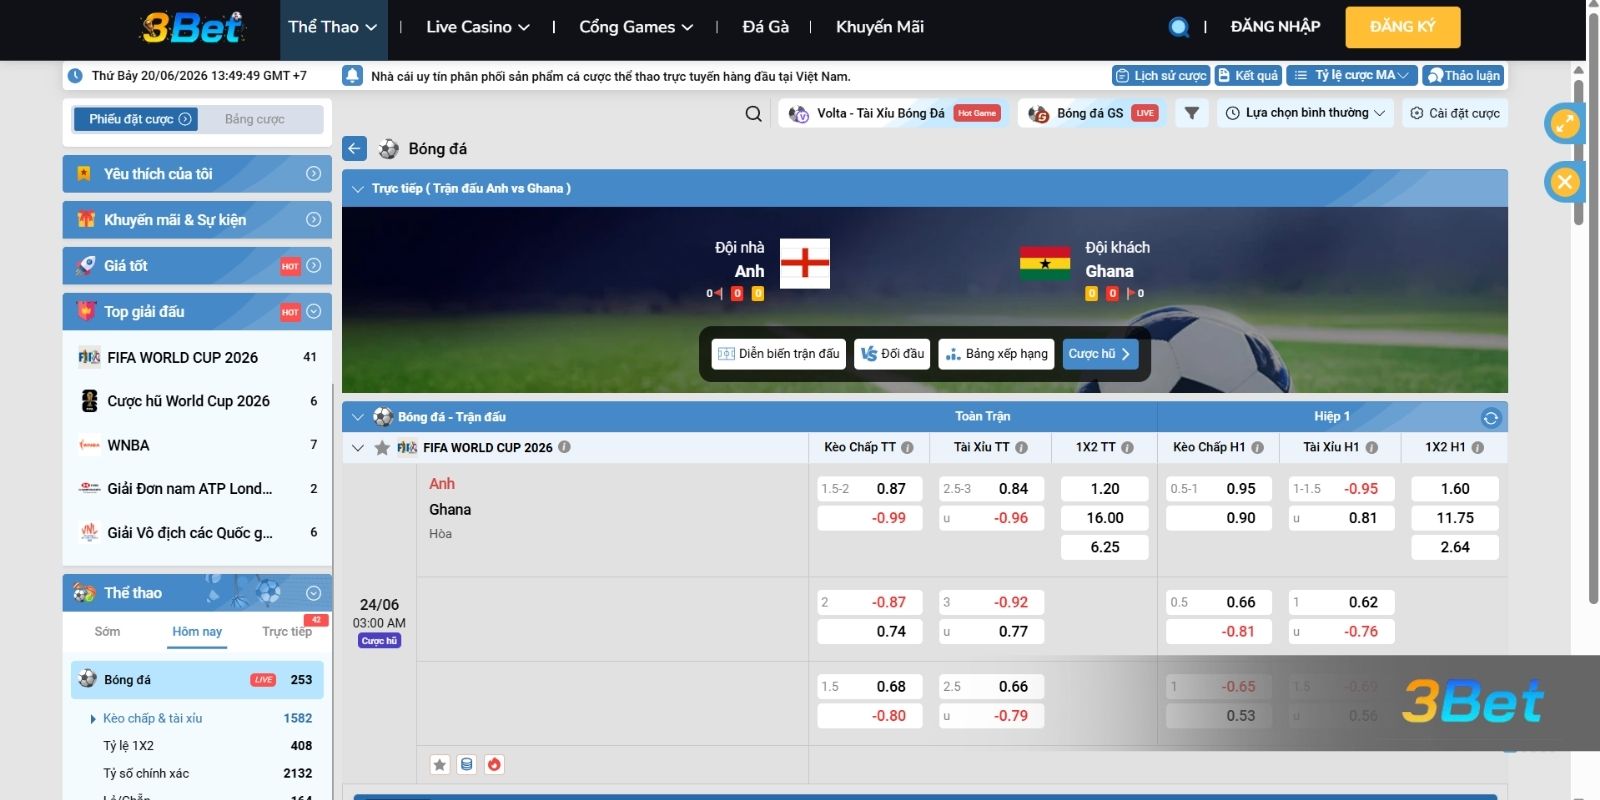Click the orange expand arrows floating button
Screen dimensions: 1600x800
1565,124
